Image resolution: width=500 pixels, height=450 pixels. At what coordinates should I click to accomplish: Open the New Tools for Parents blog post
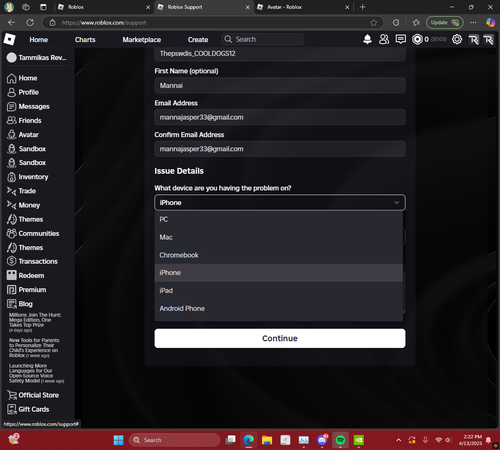tap(34, 348)
